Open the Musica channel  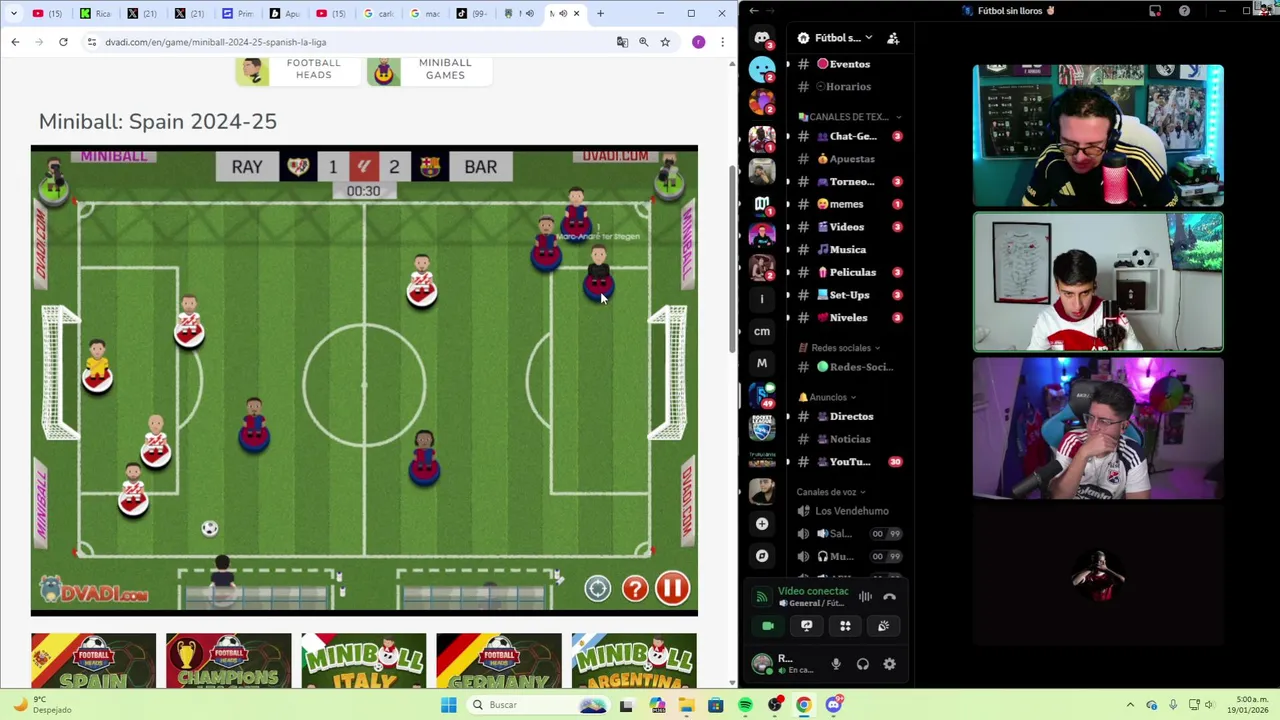tap(848, 249)
